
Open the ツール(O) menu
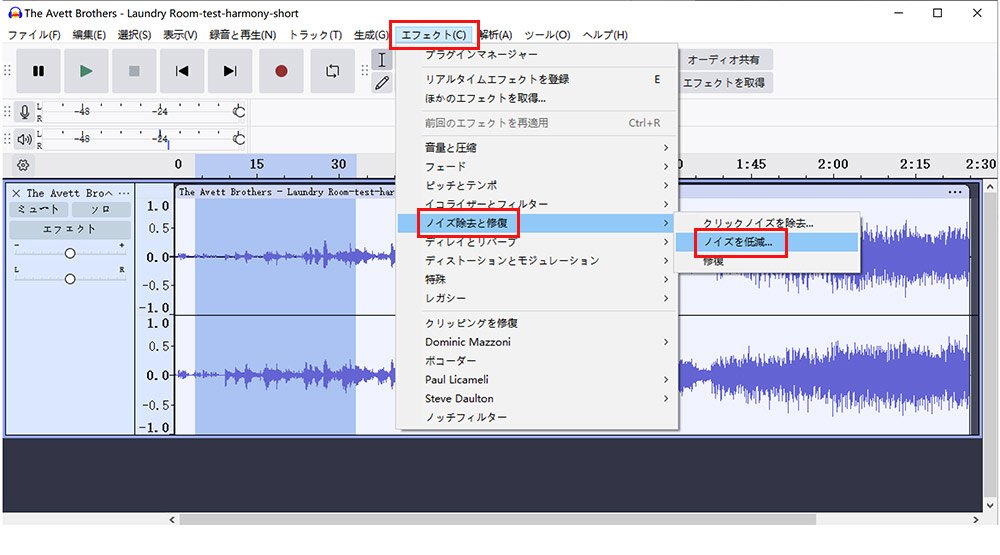pos(547,34)
